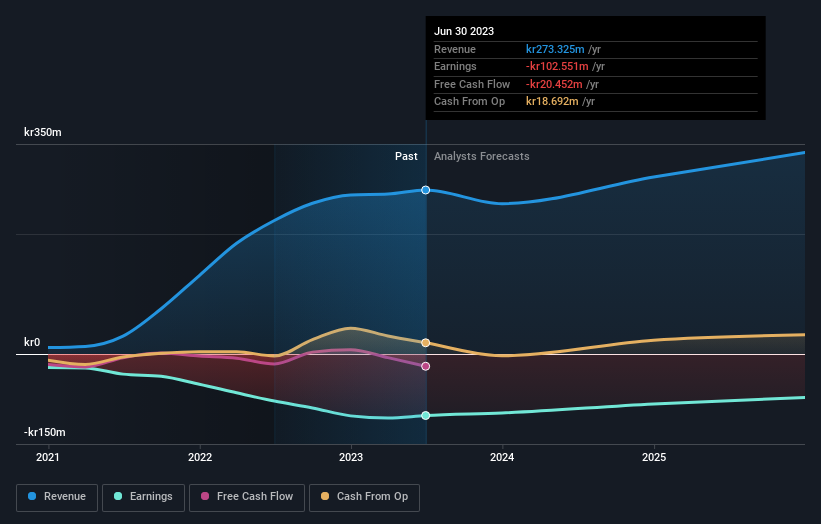
Task: Click the orange Cash From Op legend dot
Action: tap(325, 496)
